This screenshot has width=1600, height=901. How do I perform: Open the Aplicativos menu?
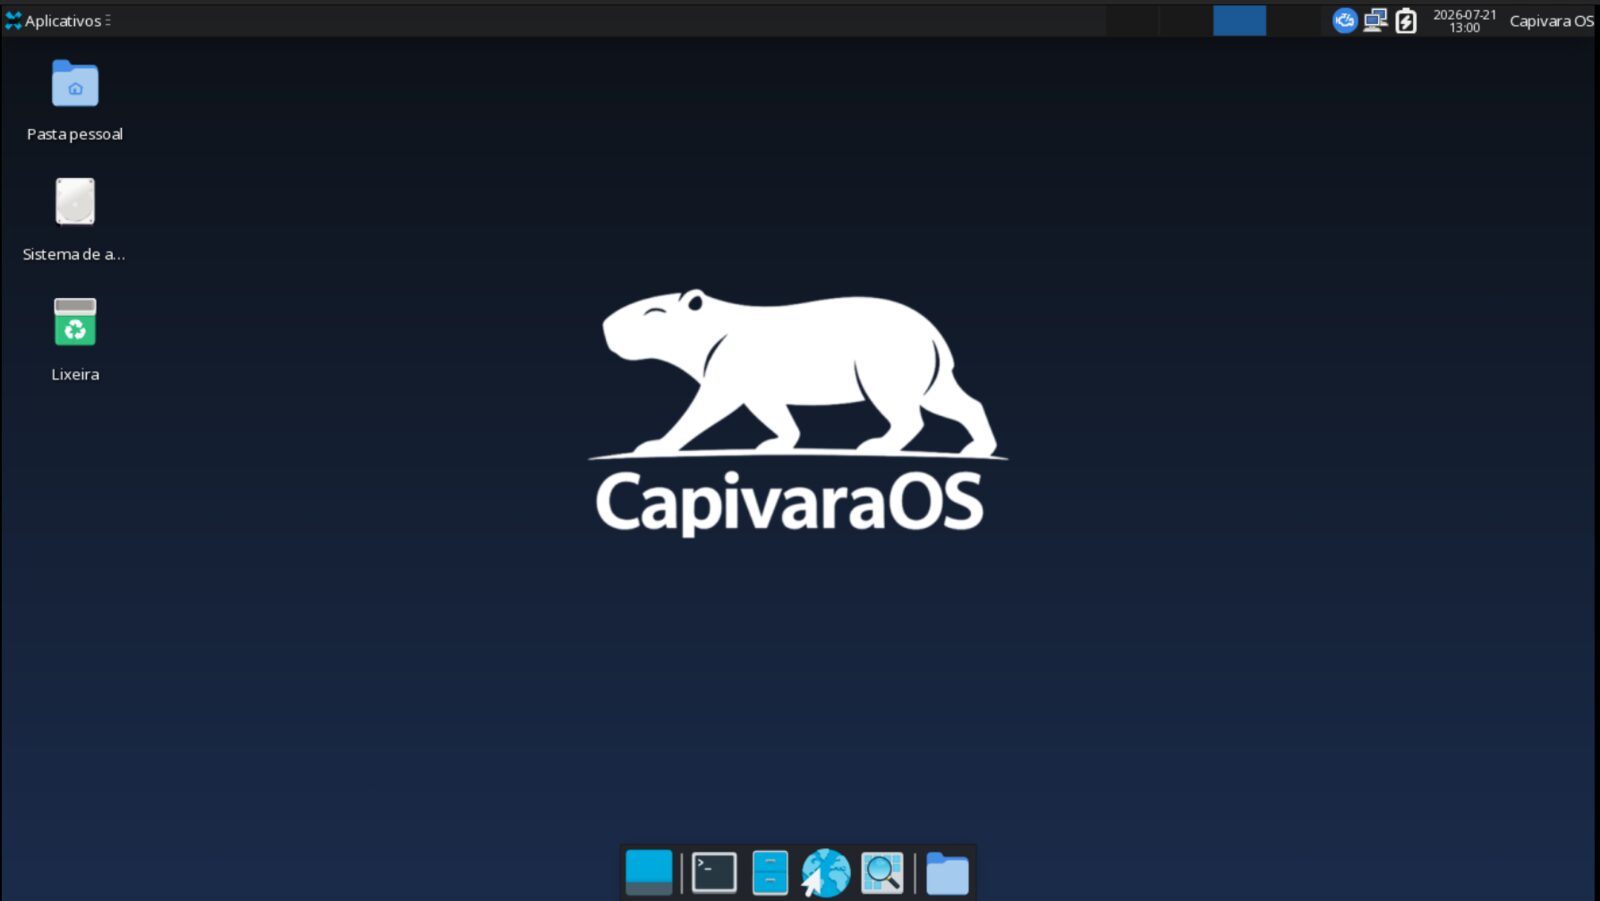[x=57, y=20]
